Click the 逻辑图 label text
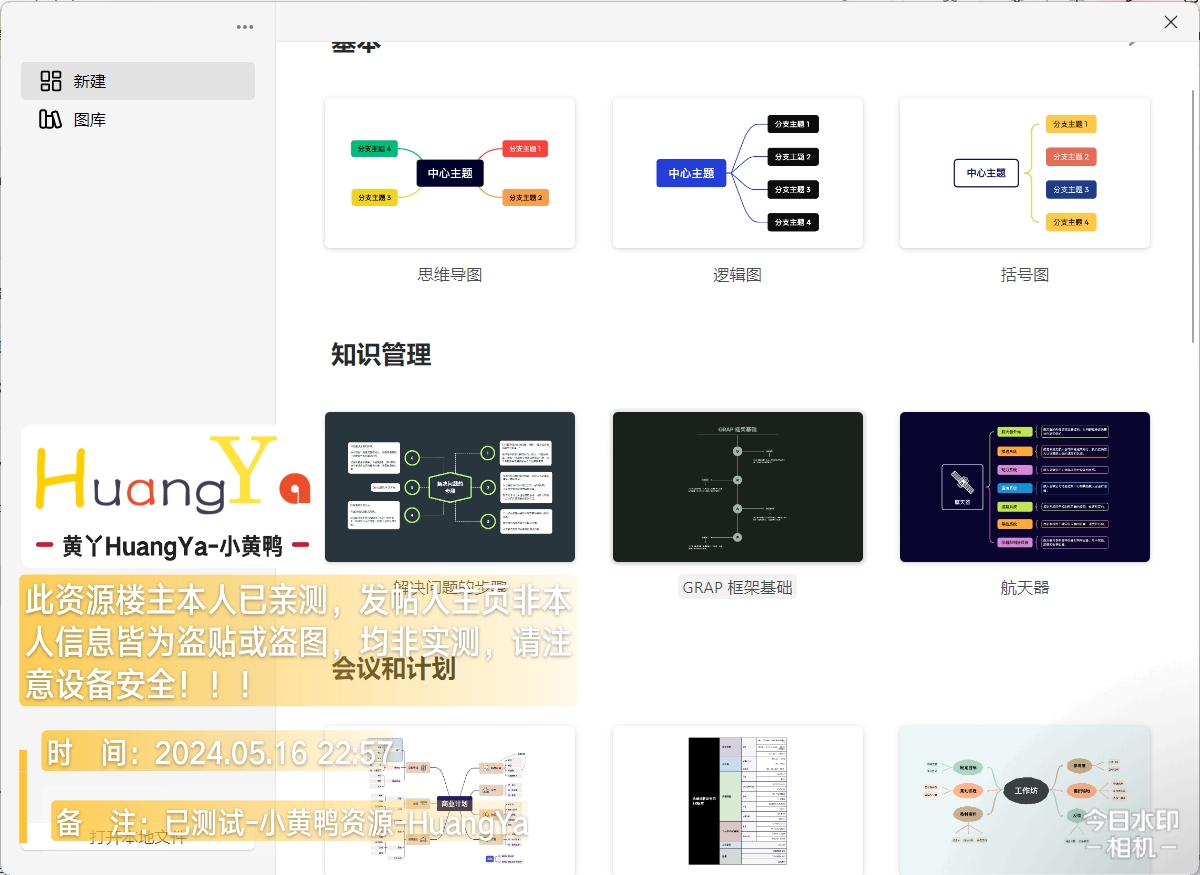 [x=737, y=275]
